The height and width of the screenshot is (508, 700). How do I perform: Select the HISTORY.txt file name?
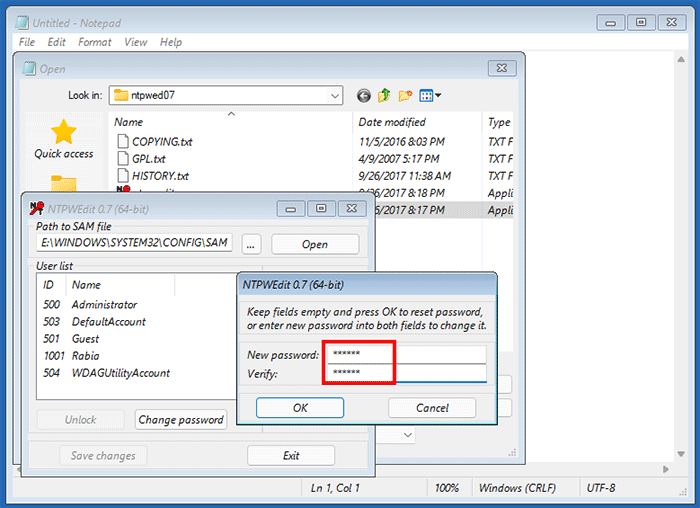[x=160, y=175]
